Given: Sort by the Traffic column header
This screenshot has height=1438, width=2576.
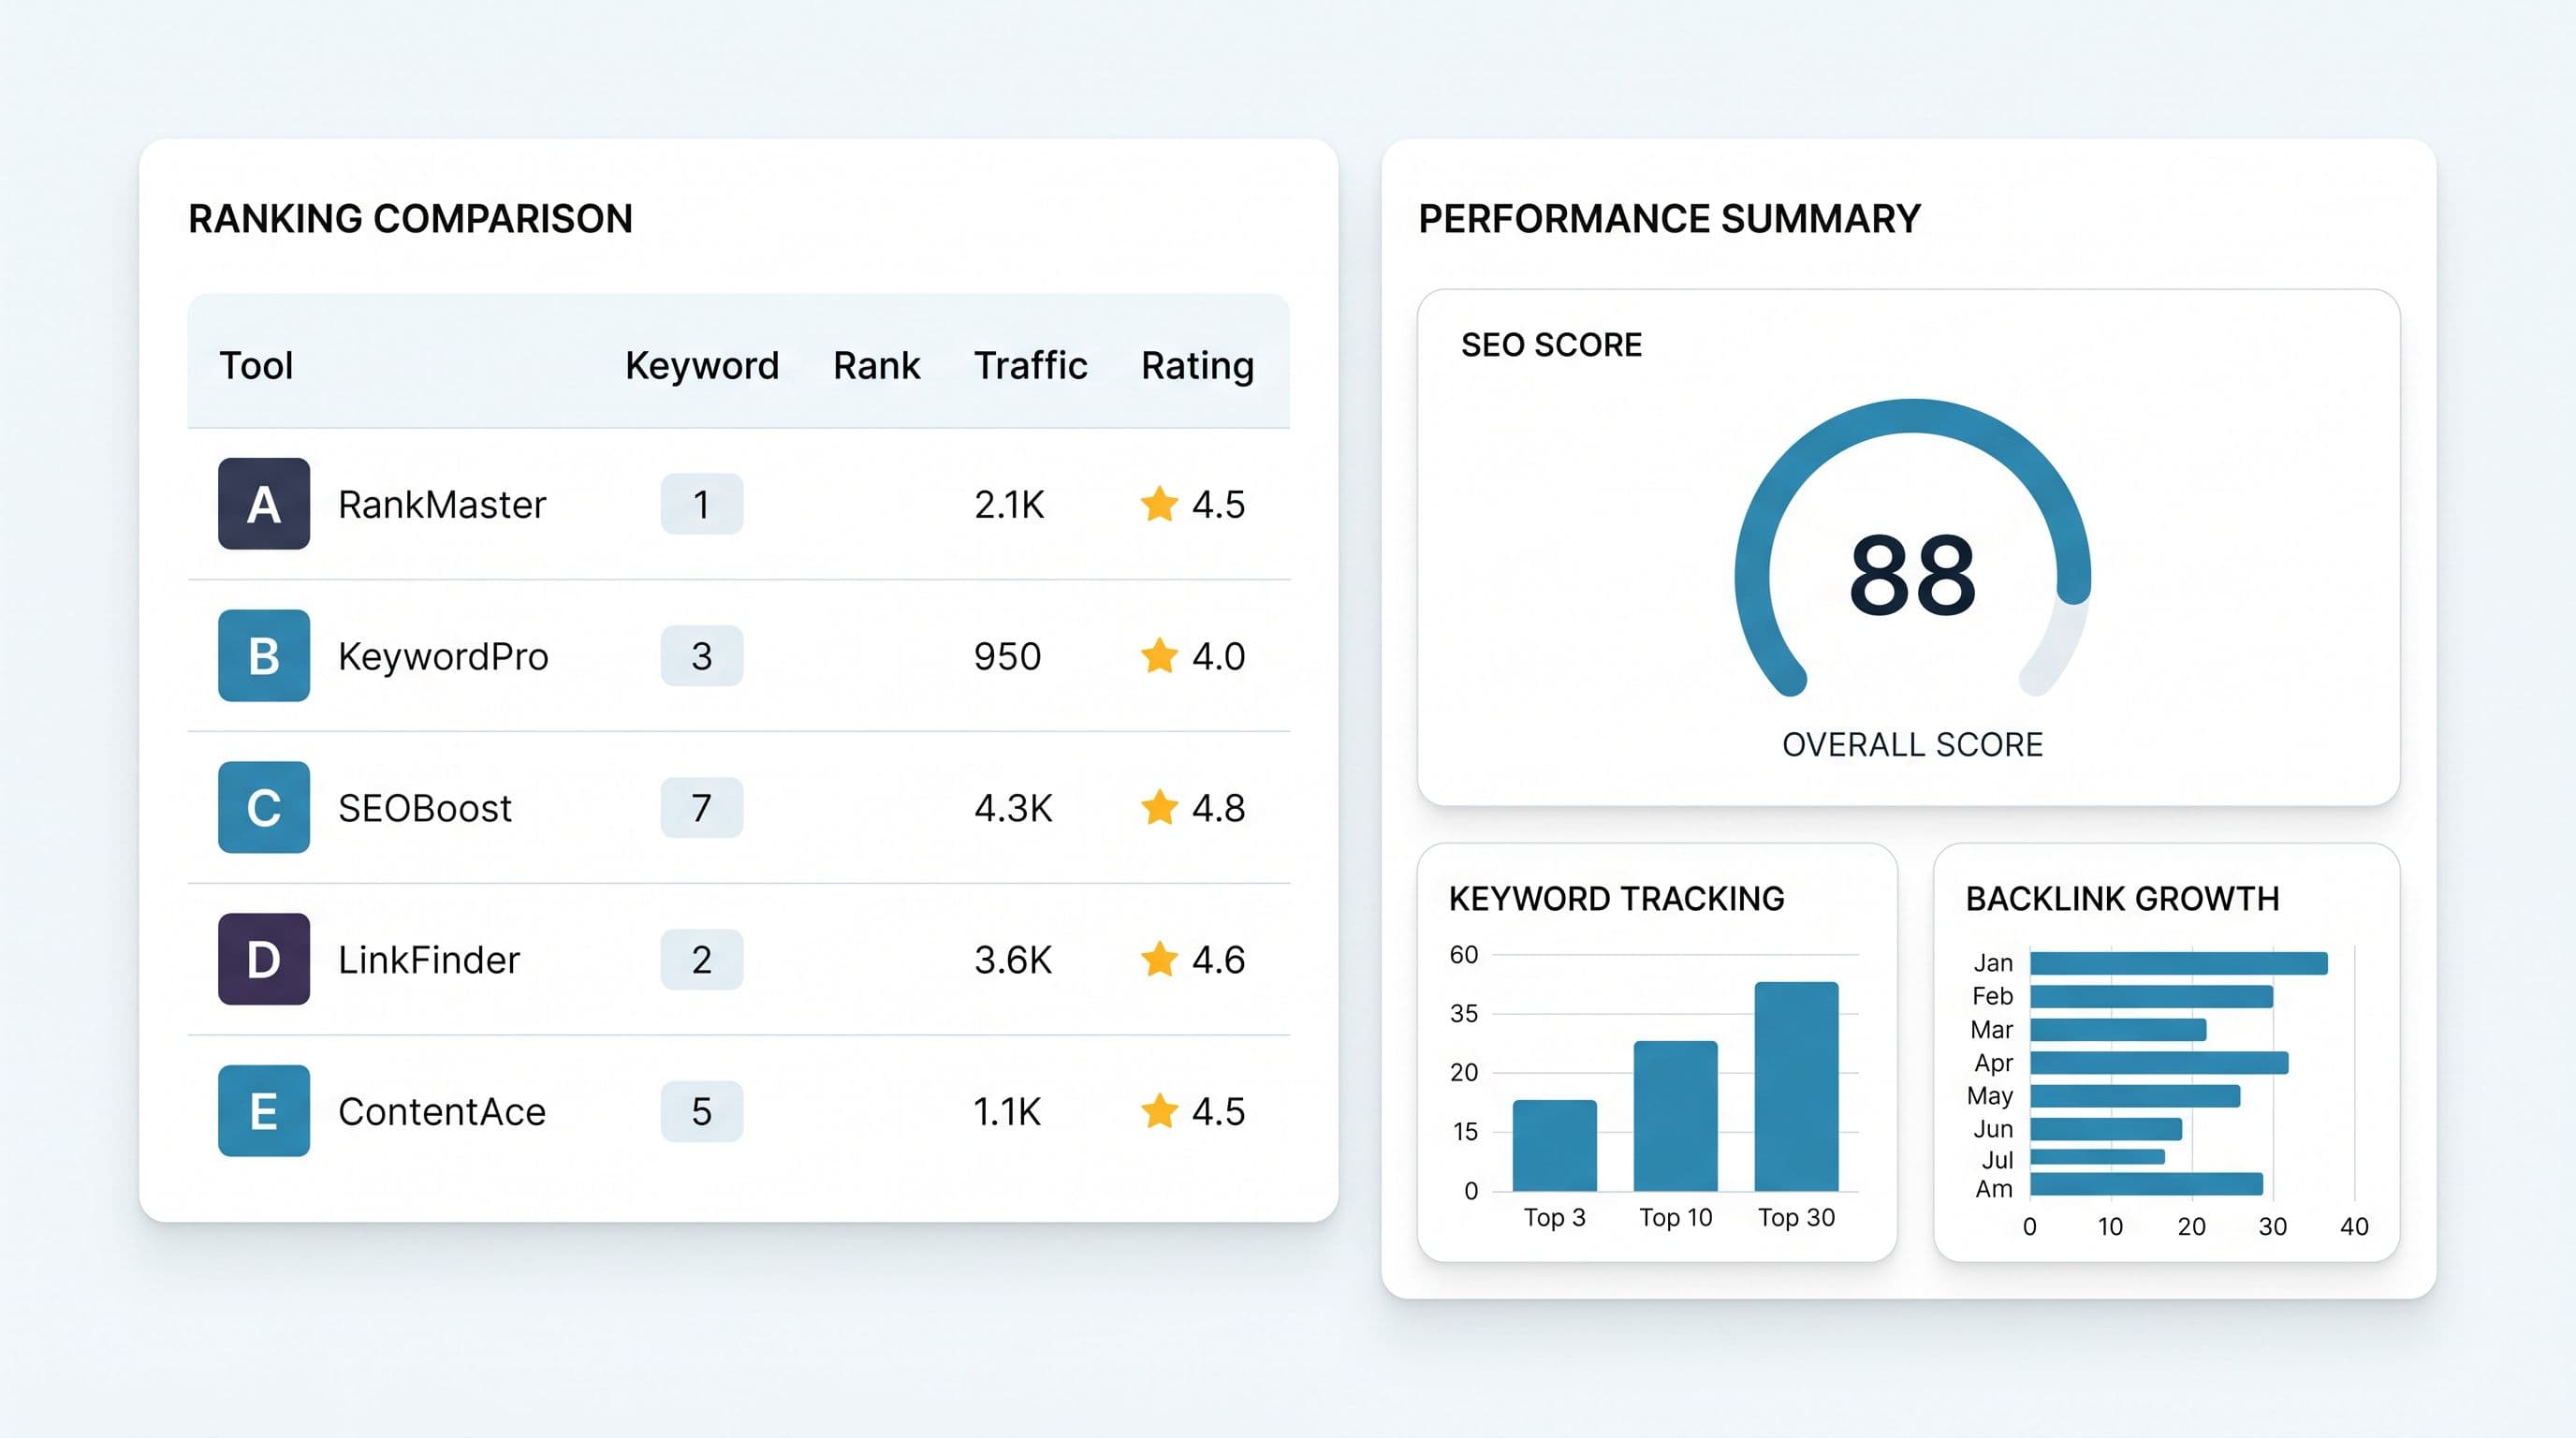Looking at the screenshot, I should click(x=1031, y=365).
